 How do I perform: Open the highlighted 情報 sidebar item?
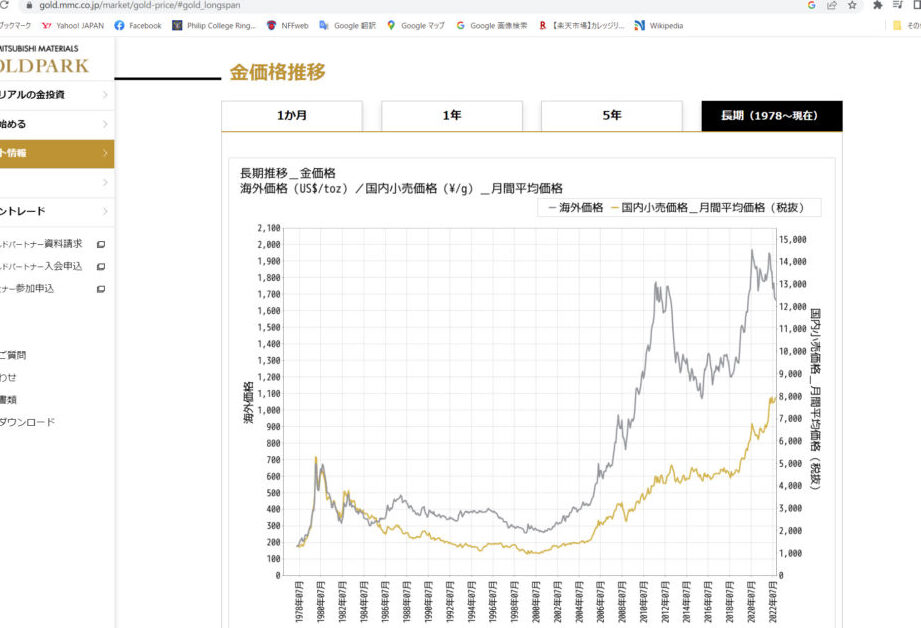[56, 153]
